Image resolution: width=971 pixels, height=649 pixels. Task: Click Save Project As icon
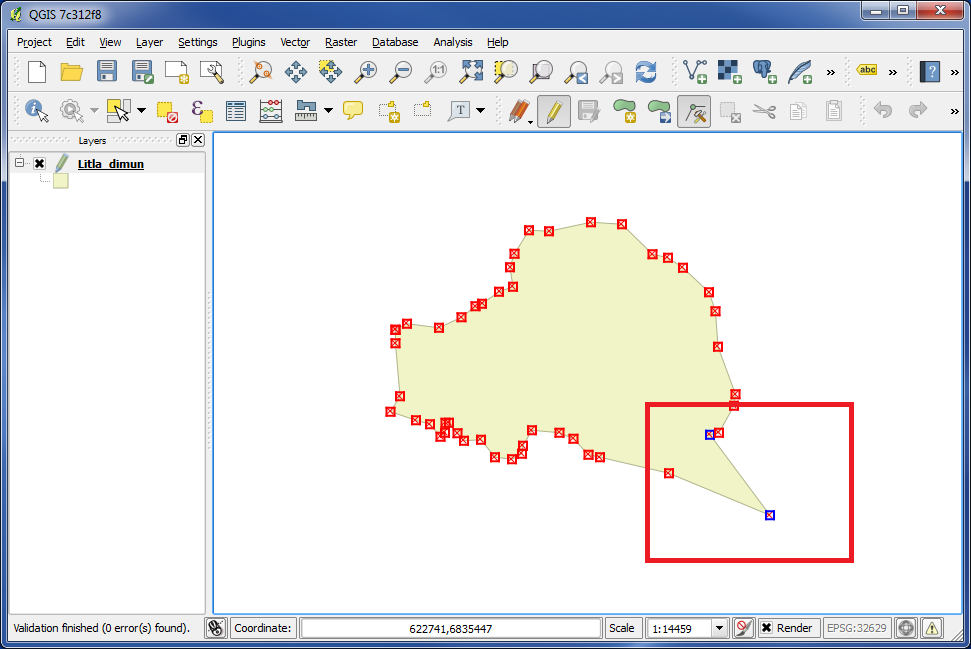pyautogui.click(x=142, y=72)
